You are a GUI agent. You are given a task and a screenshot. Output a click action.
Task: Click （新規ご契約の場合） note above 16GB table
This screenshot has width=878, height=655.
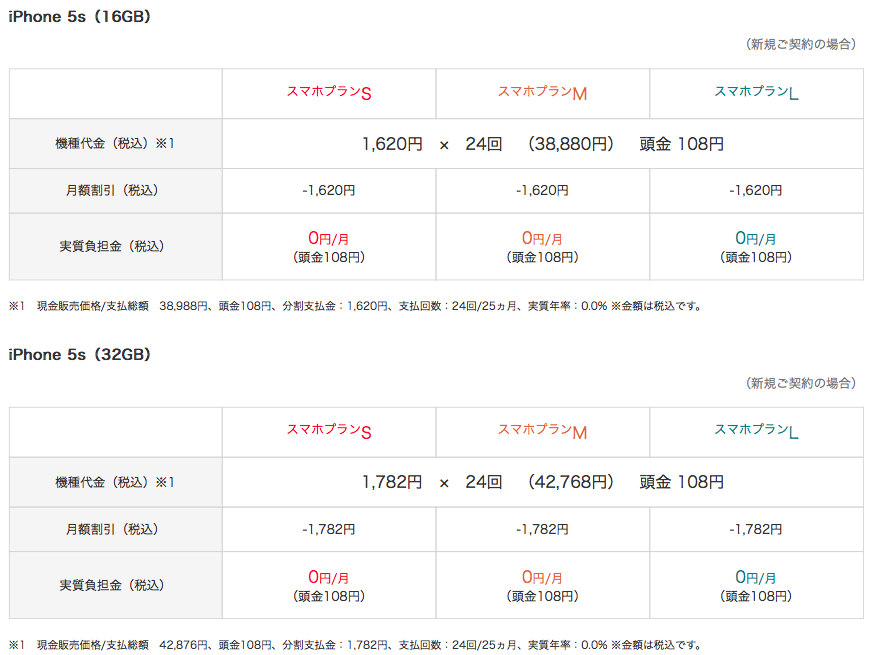coord(801,45)
